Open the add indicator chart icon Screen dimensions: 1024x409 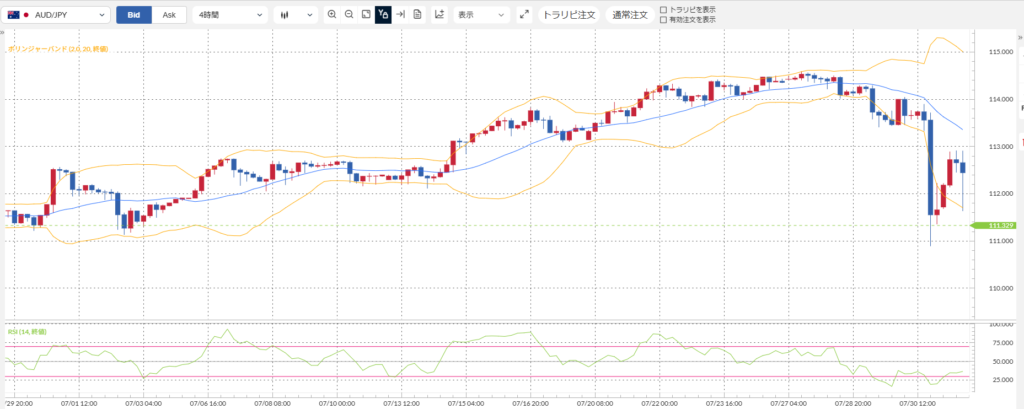pyautogui.click(x=440, y=14)
